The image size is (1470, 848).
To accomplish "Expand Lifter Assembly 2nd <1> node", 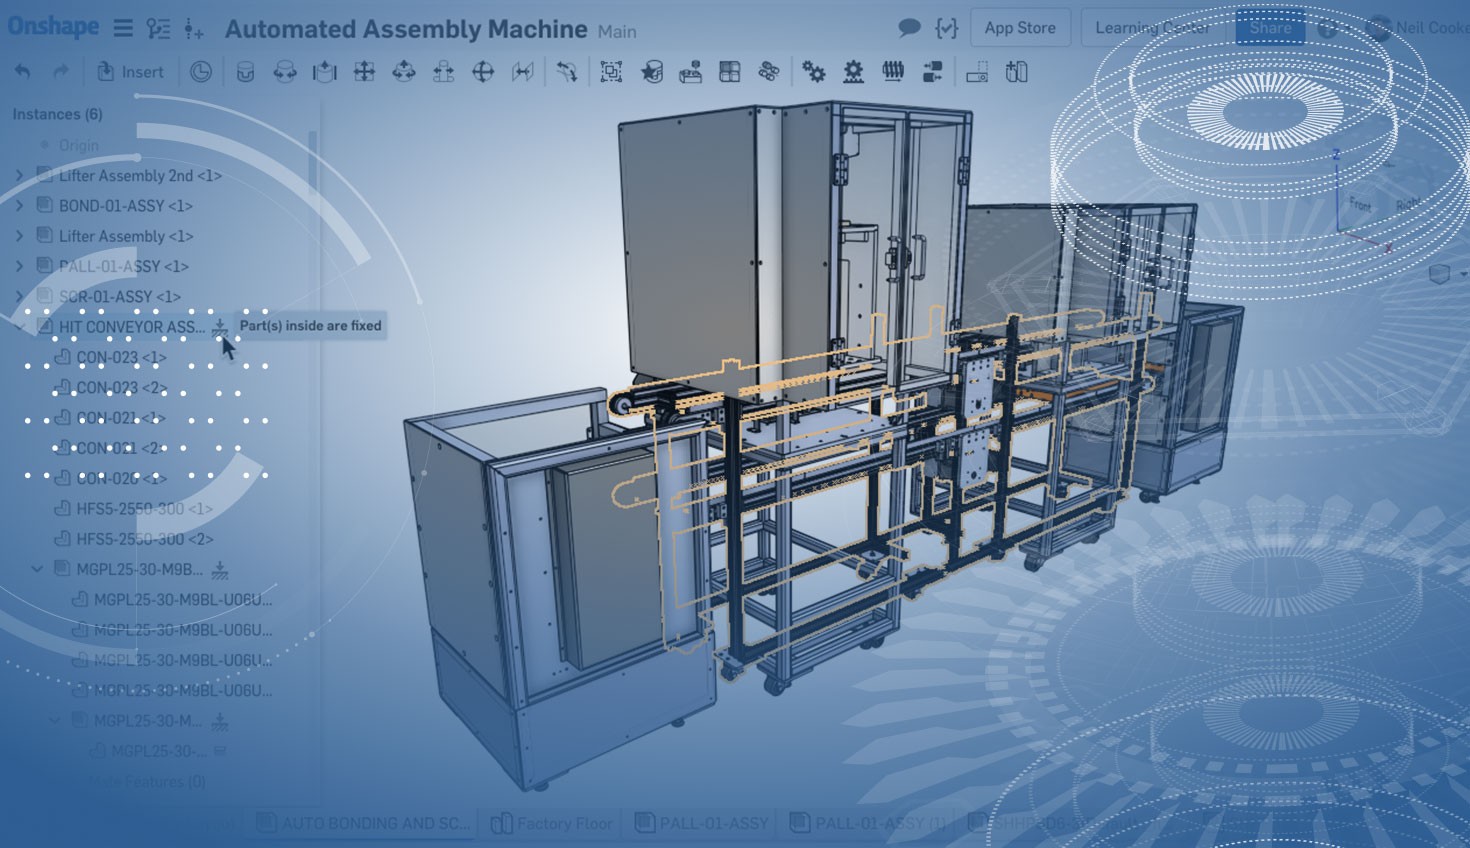I will 19,176.
